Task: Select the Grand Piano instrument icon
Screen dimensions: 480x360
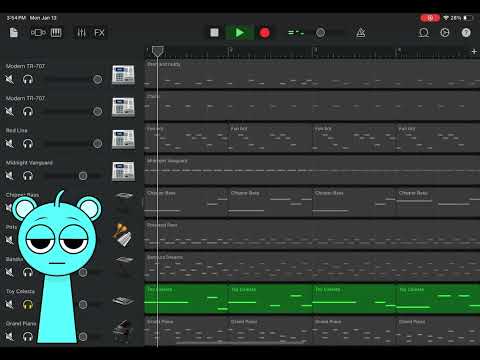Action: [x=123, y=332]
